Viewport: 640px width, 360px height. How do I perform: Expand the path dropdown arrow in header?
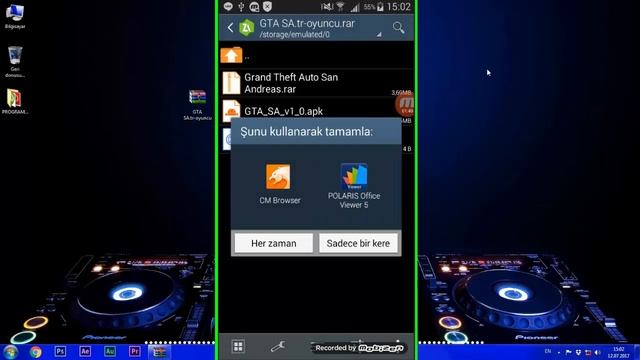click(379, 35)
